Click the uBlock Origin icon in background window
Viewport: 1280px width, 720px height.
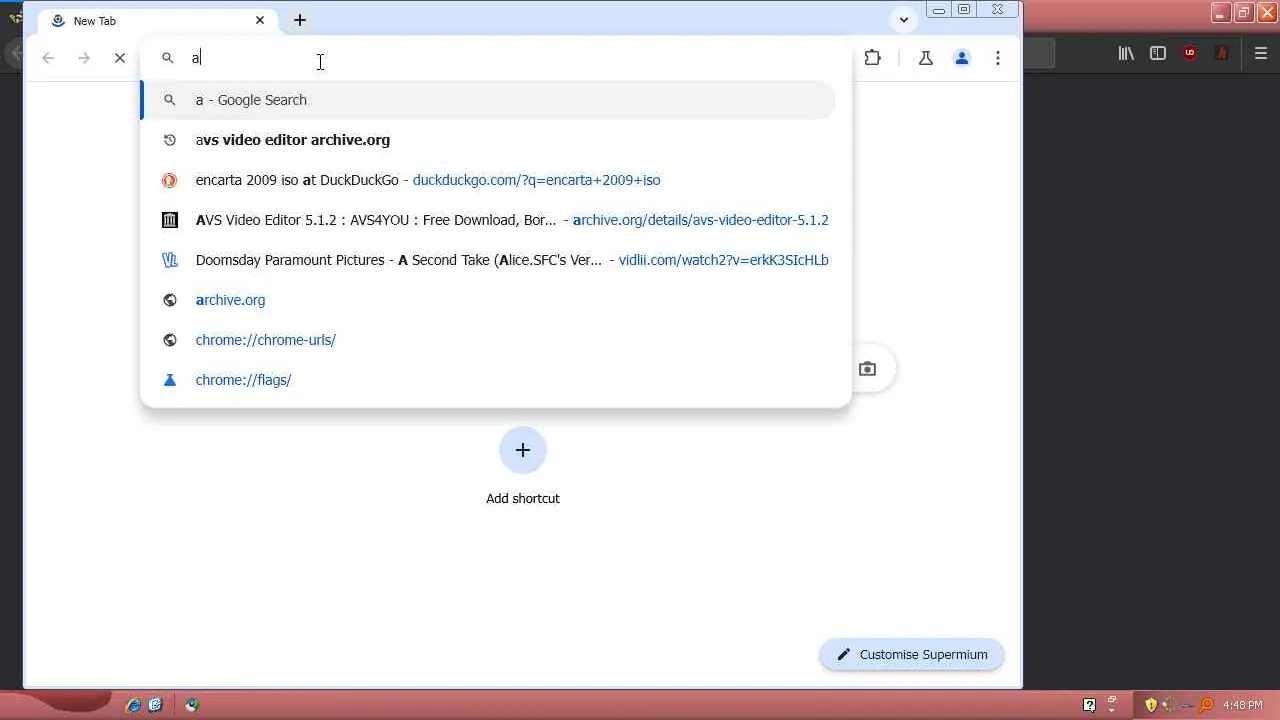1190,54
